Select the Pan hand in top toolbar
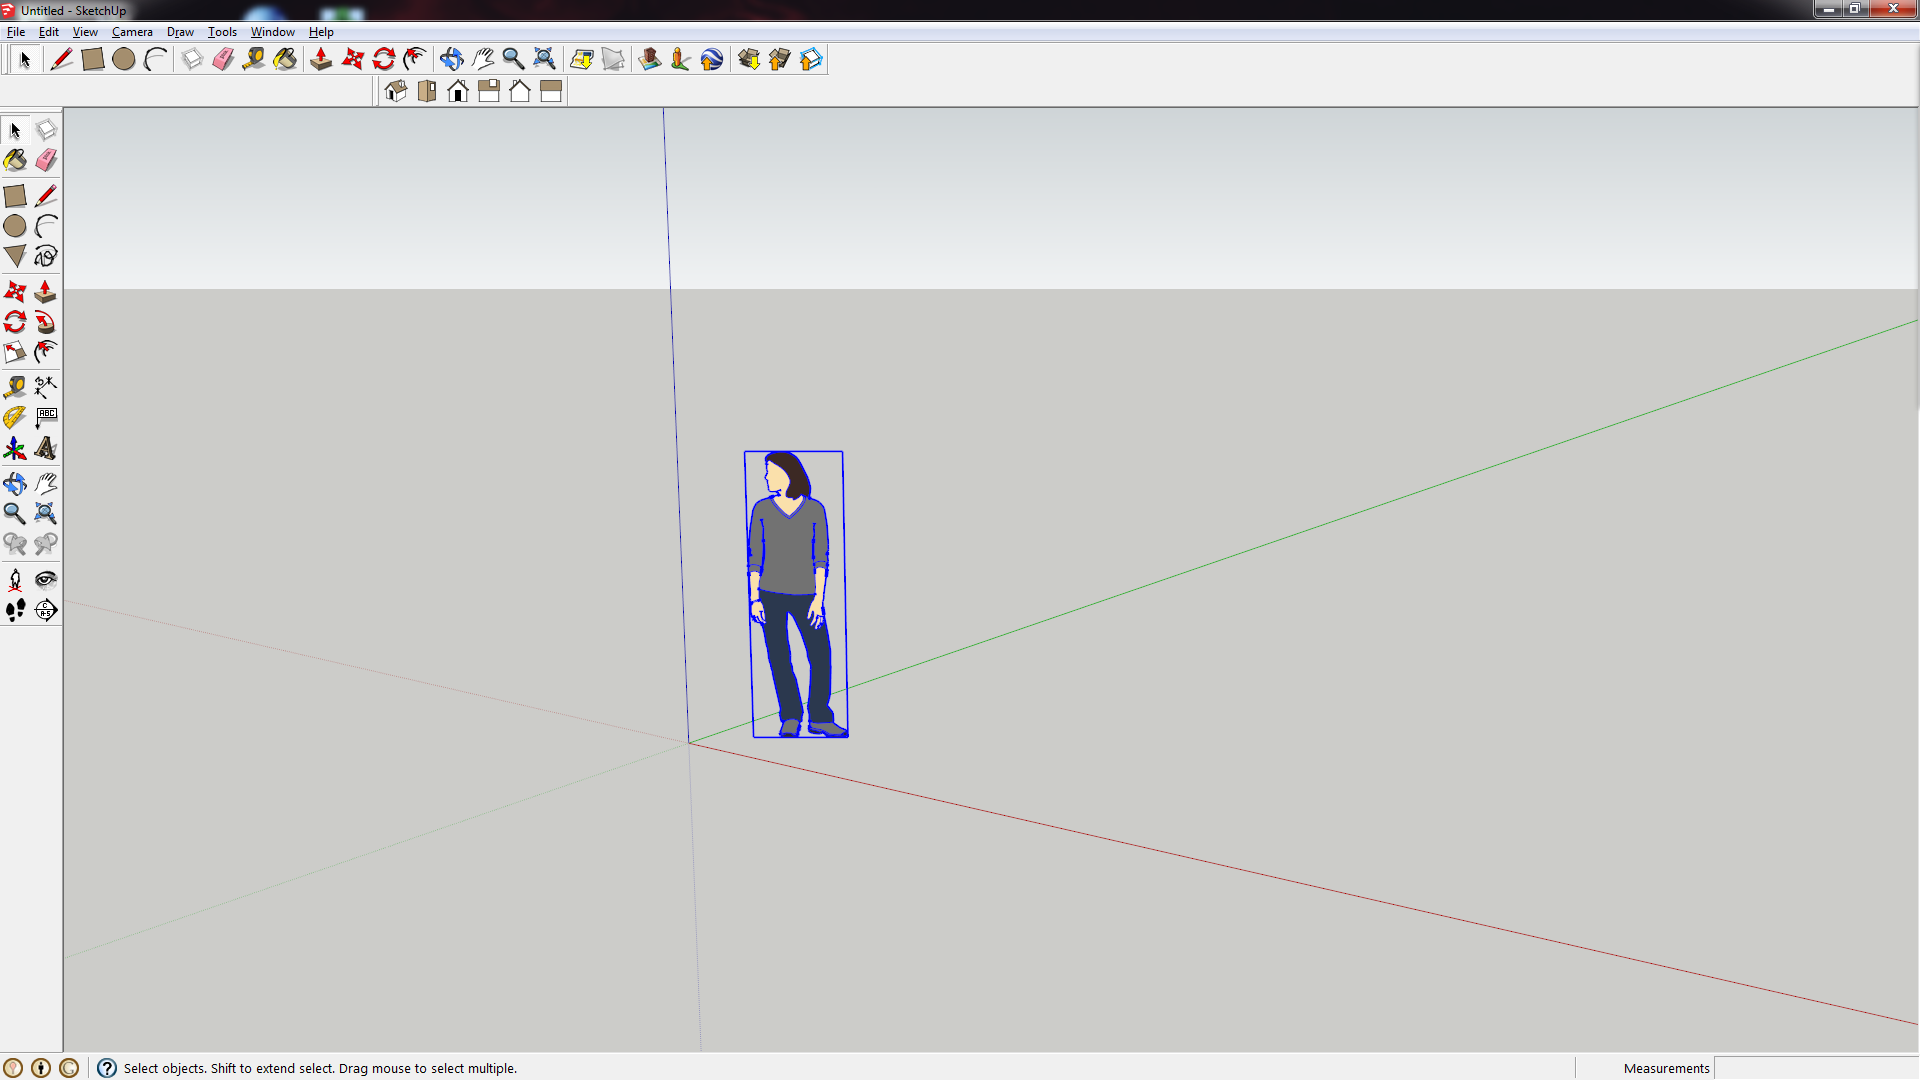The image size is (1920, 1080). click(482, 60)
